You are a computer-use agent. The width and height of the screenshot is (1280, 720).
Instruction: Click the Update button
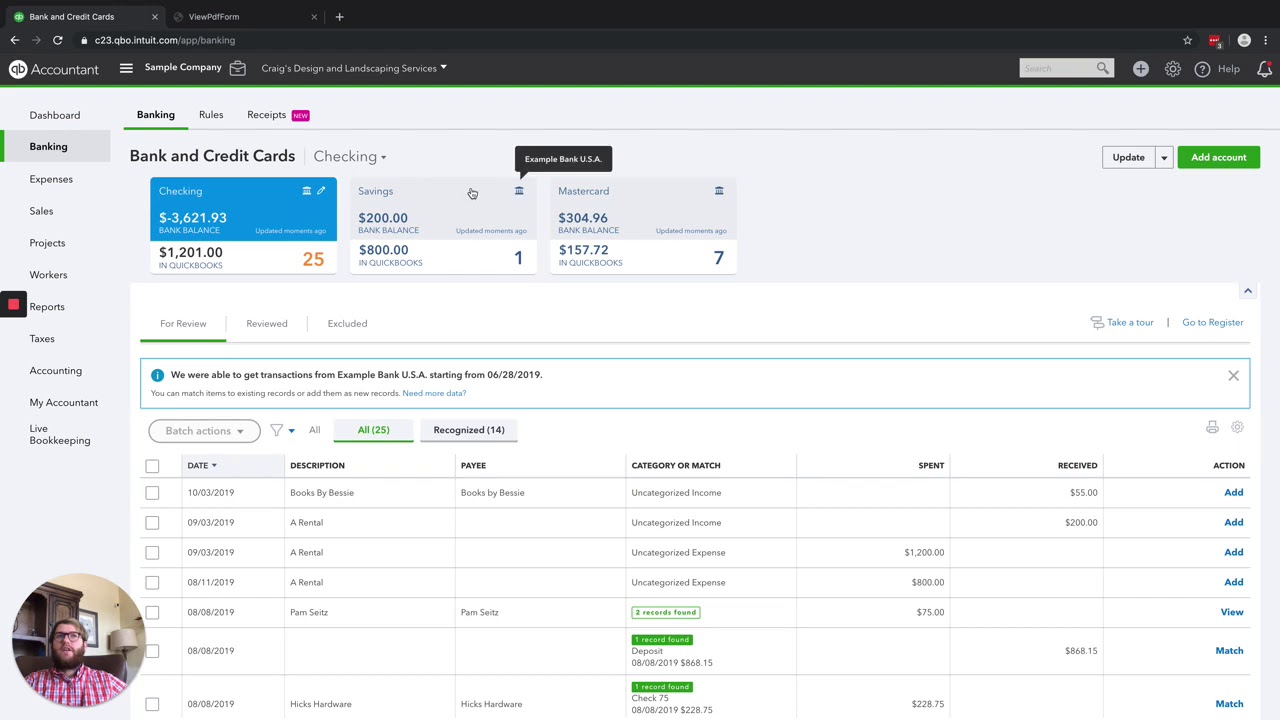[1129, 157]
